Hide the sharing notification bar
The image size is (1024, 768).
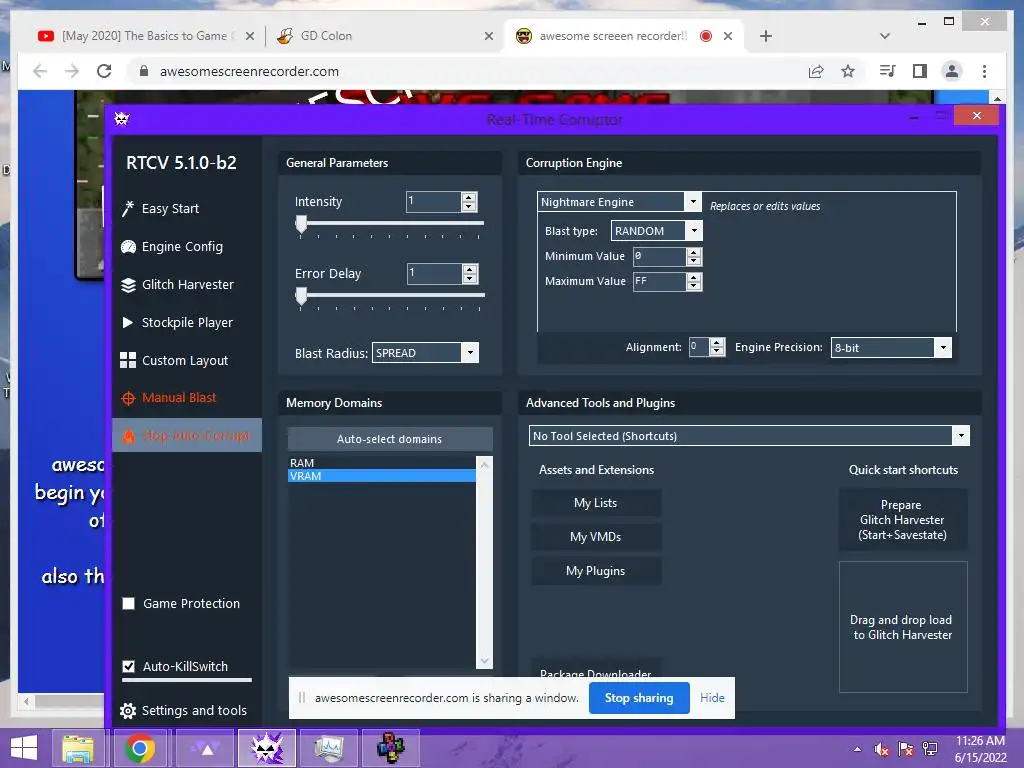coord(712,698)
